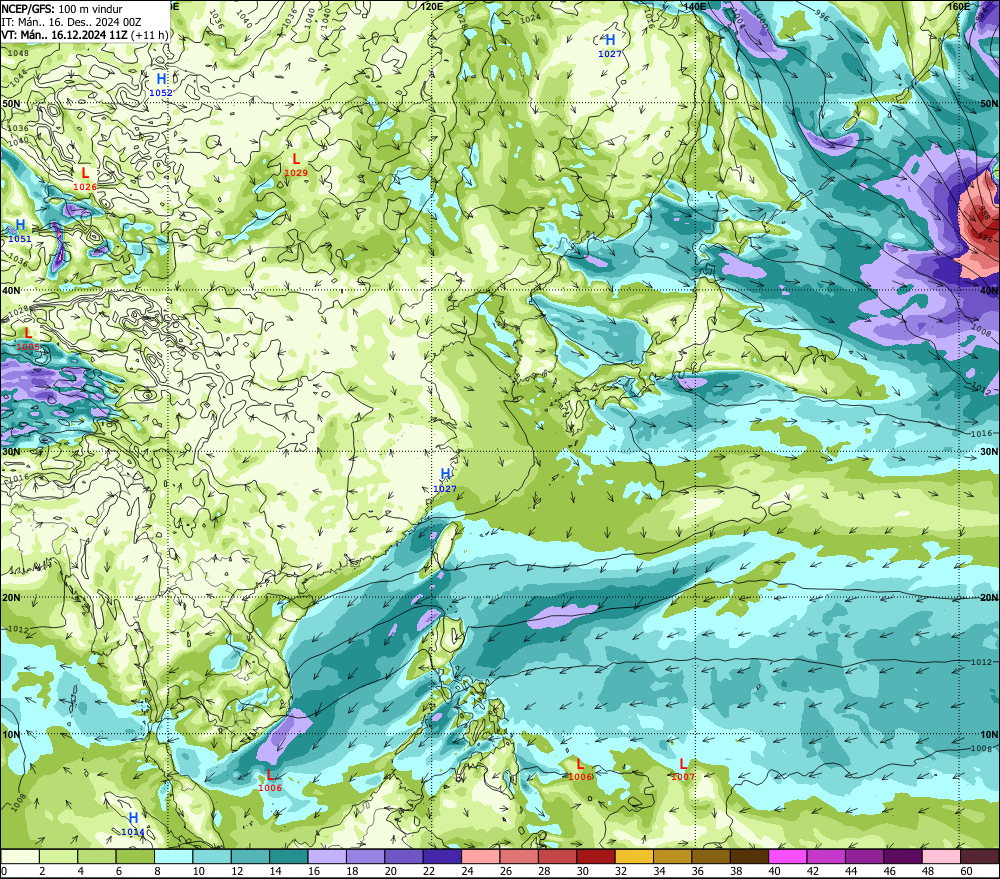The height and width of the screenshot is (879, 1000).
Task: Click the H 1051 high pressure marker
Action: click(x=20, y=230)
